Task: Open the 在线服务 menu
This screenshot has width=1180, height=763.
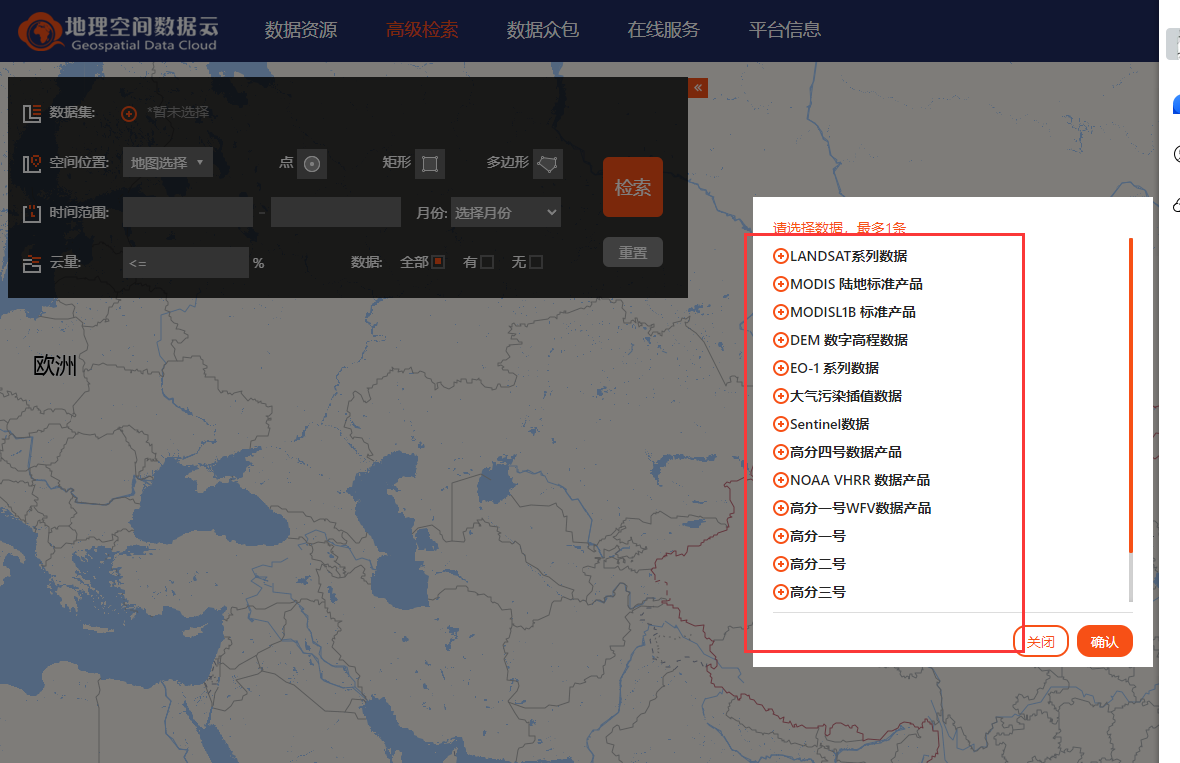Action: [x=664, y=30]
